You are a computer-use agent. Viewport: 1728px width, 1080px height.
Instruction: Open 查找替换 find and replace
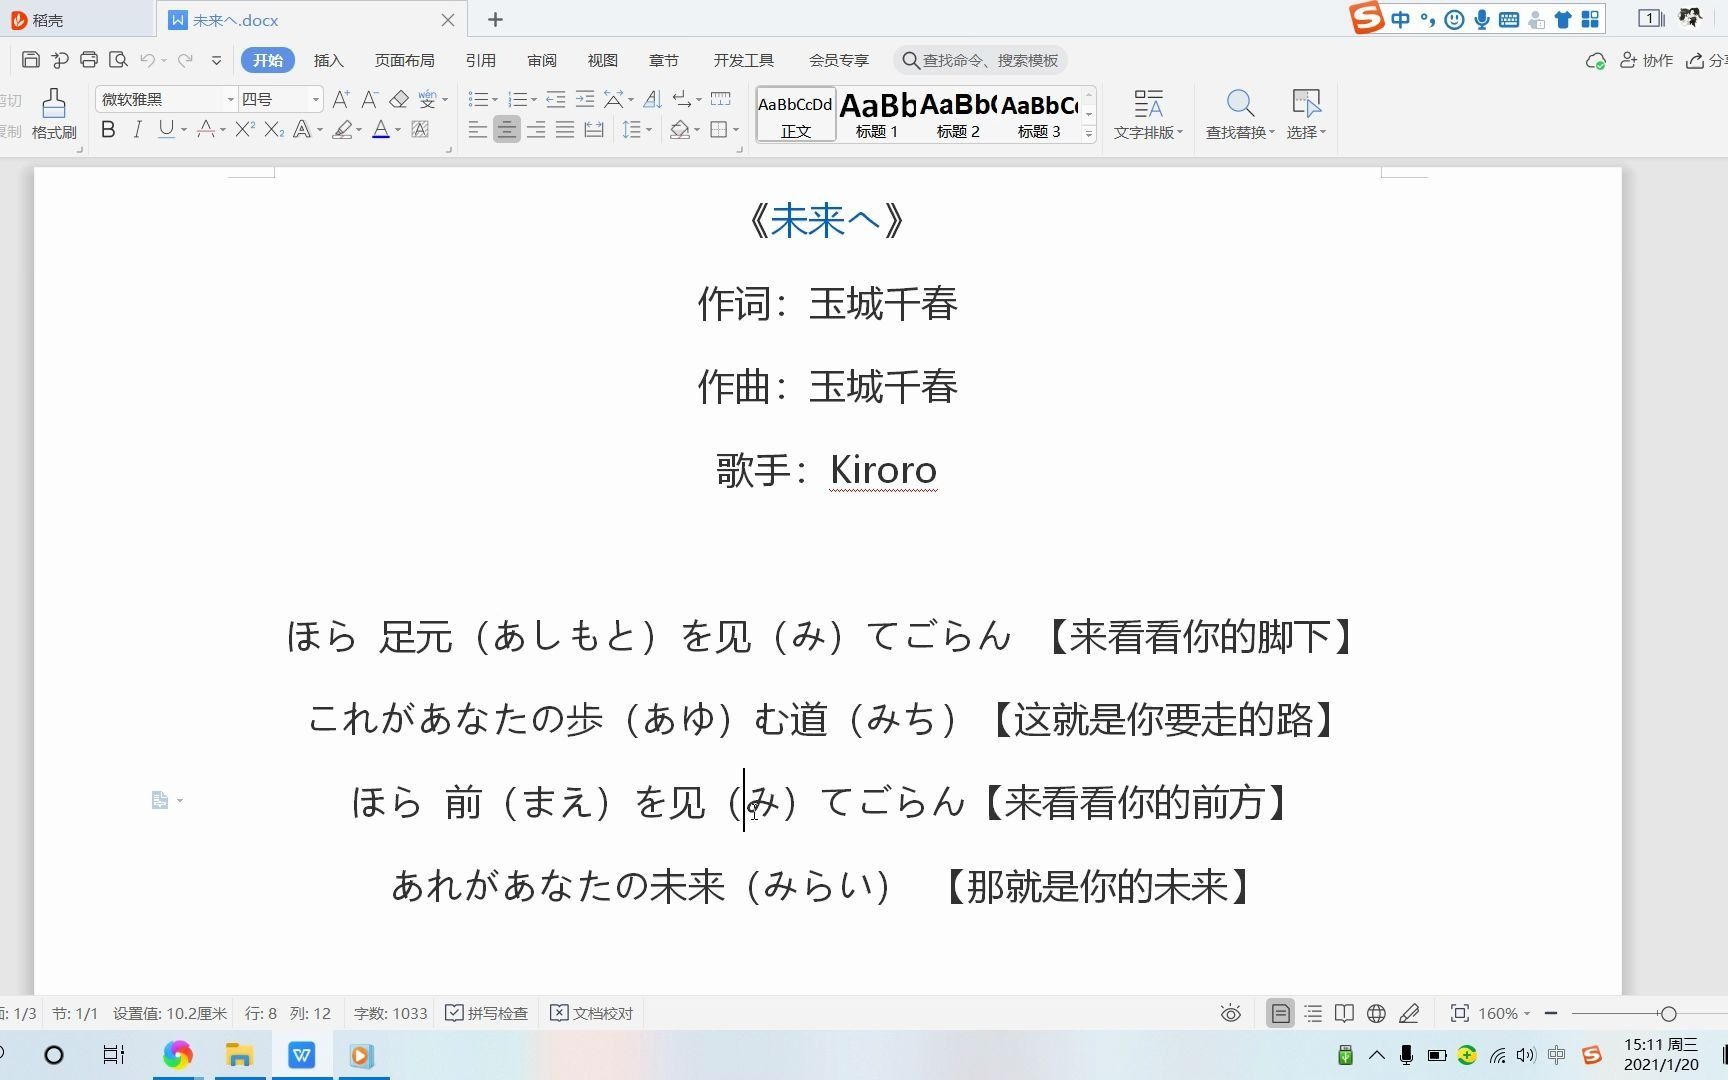coord(1240,114)
